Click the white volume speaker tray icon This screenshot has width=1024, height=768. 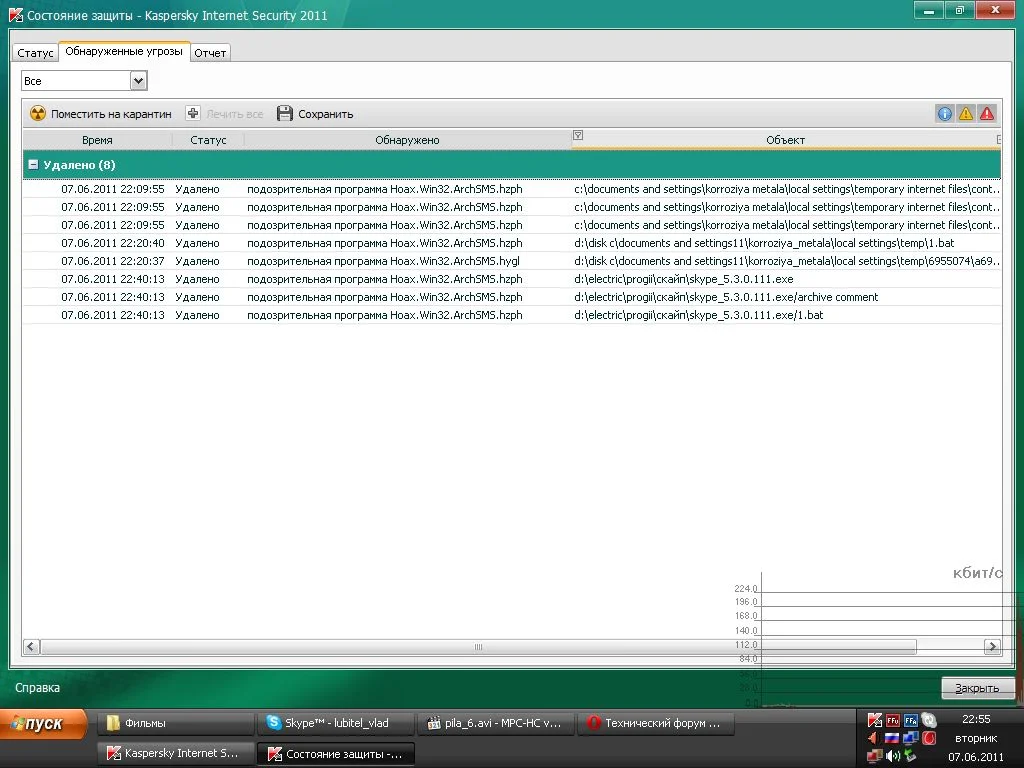click(x=892, y=756)
